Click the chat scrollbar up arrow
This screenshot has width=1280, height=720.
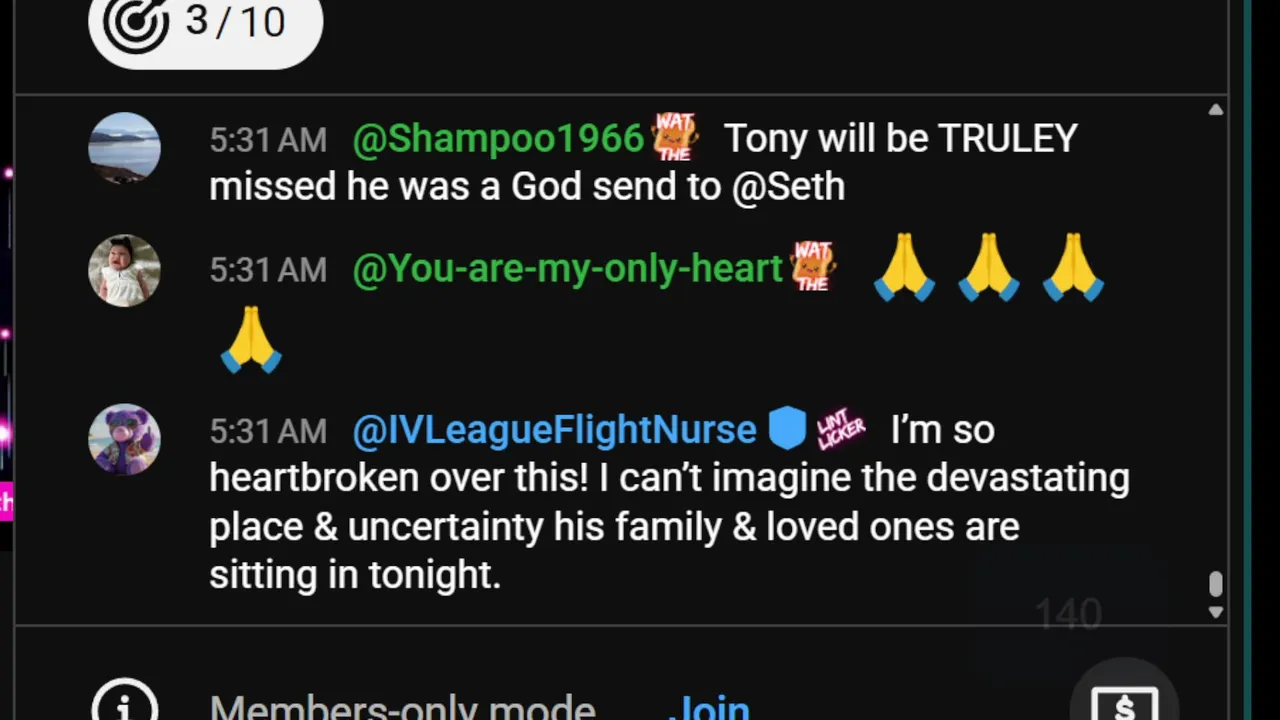pyautogui.click(x=1216, y=110)
